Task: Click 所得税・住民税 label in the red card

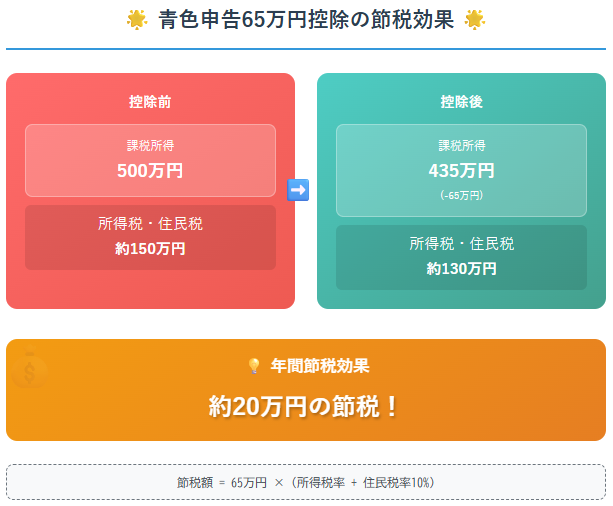Action: (151, 224)
